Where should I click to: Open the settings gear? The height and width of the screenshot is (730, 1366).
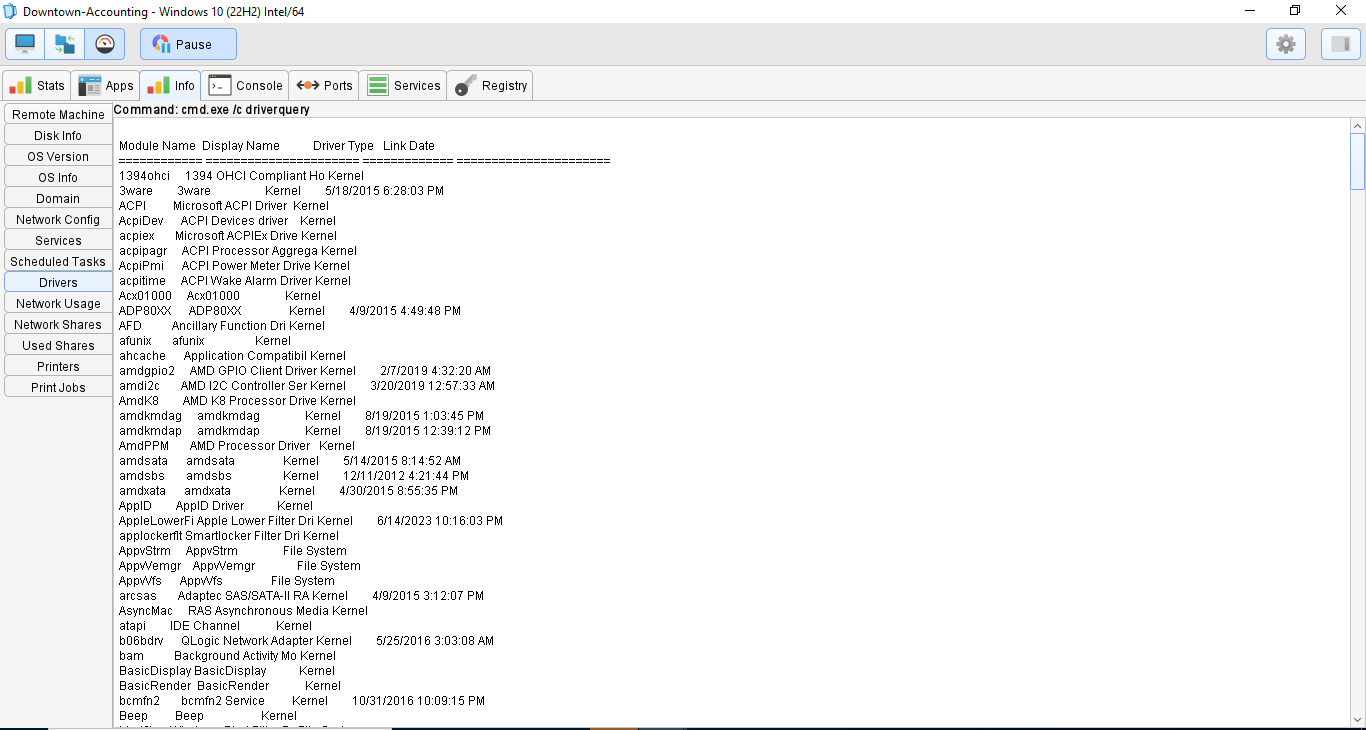[1285, 44]
